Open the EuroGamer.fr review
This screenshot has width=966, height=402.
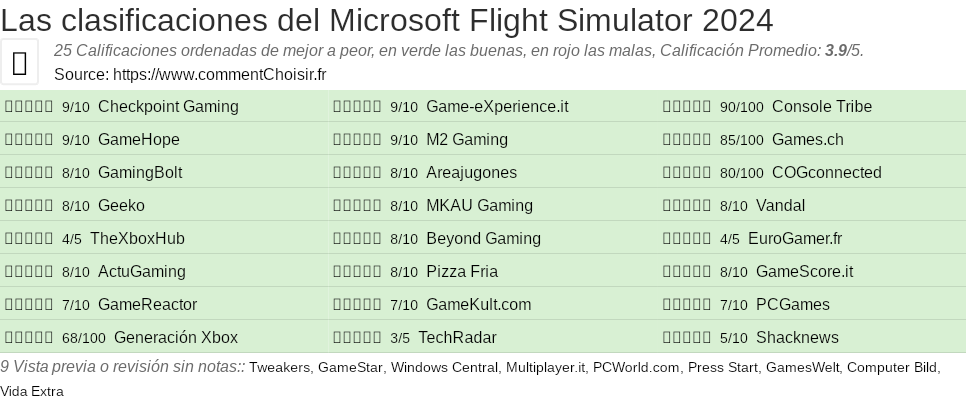pos(794,239)
